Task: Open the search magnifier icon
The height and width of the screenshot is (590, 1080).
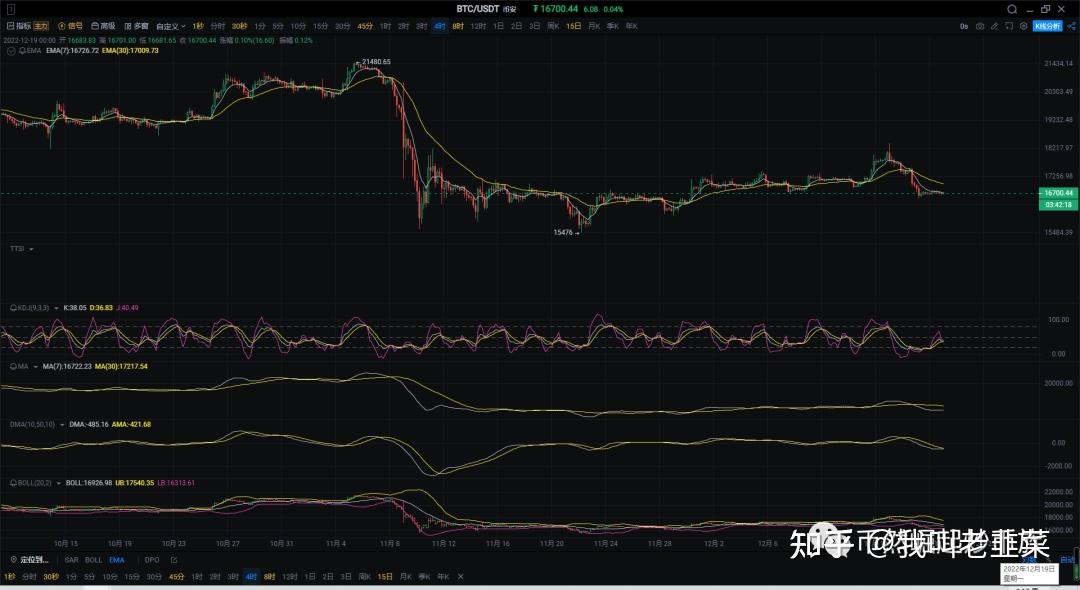Action: [x=1012, y=9]
